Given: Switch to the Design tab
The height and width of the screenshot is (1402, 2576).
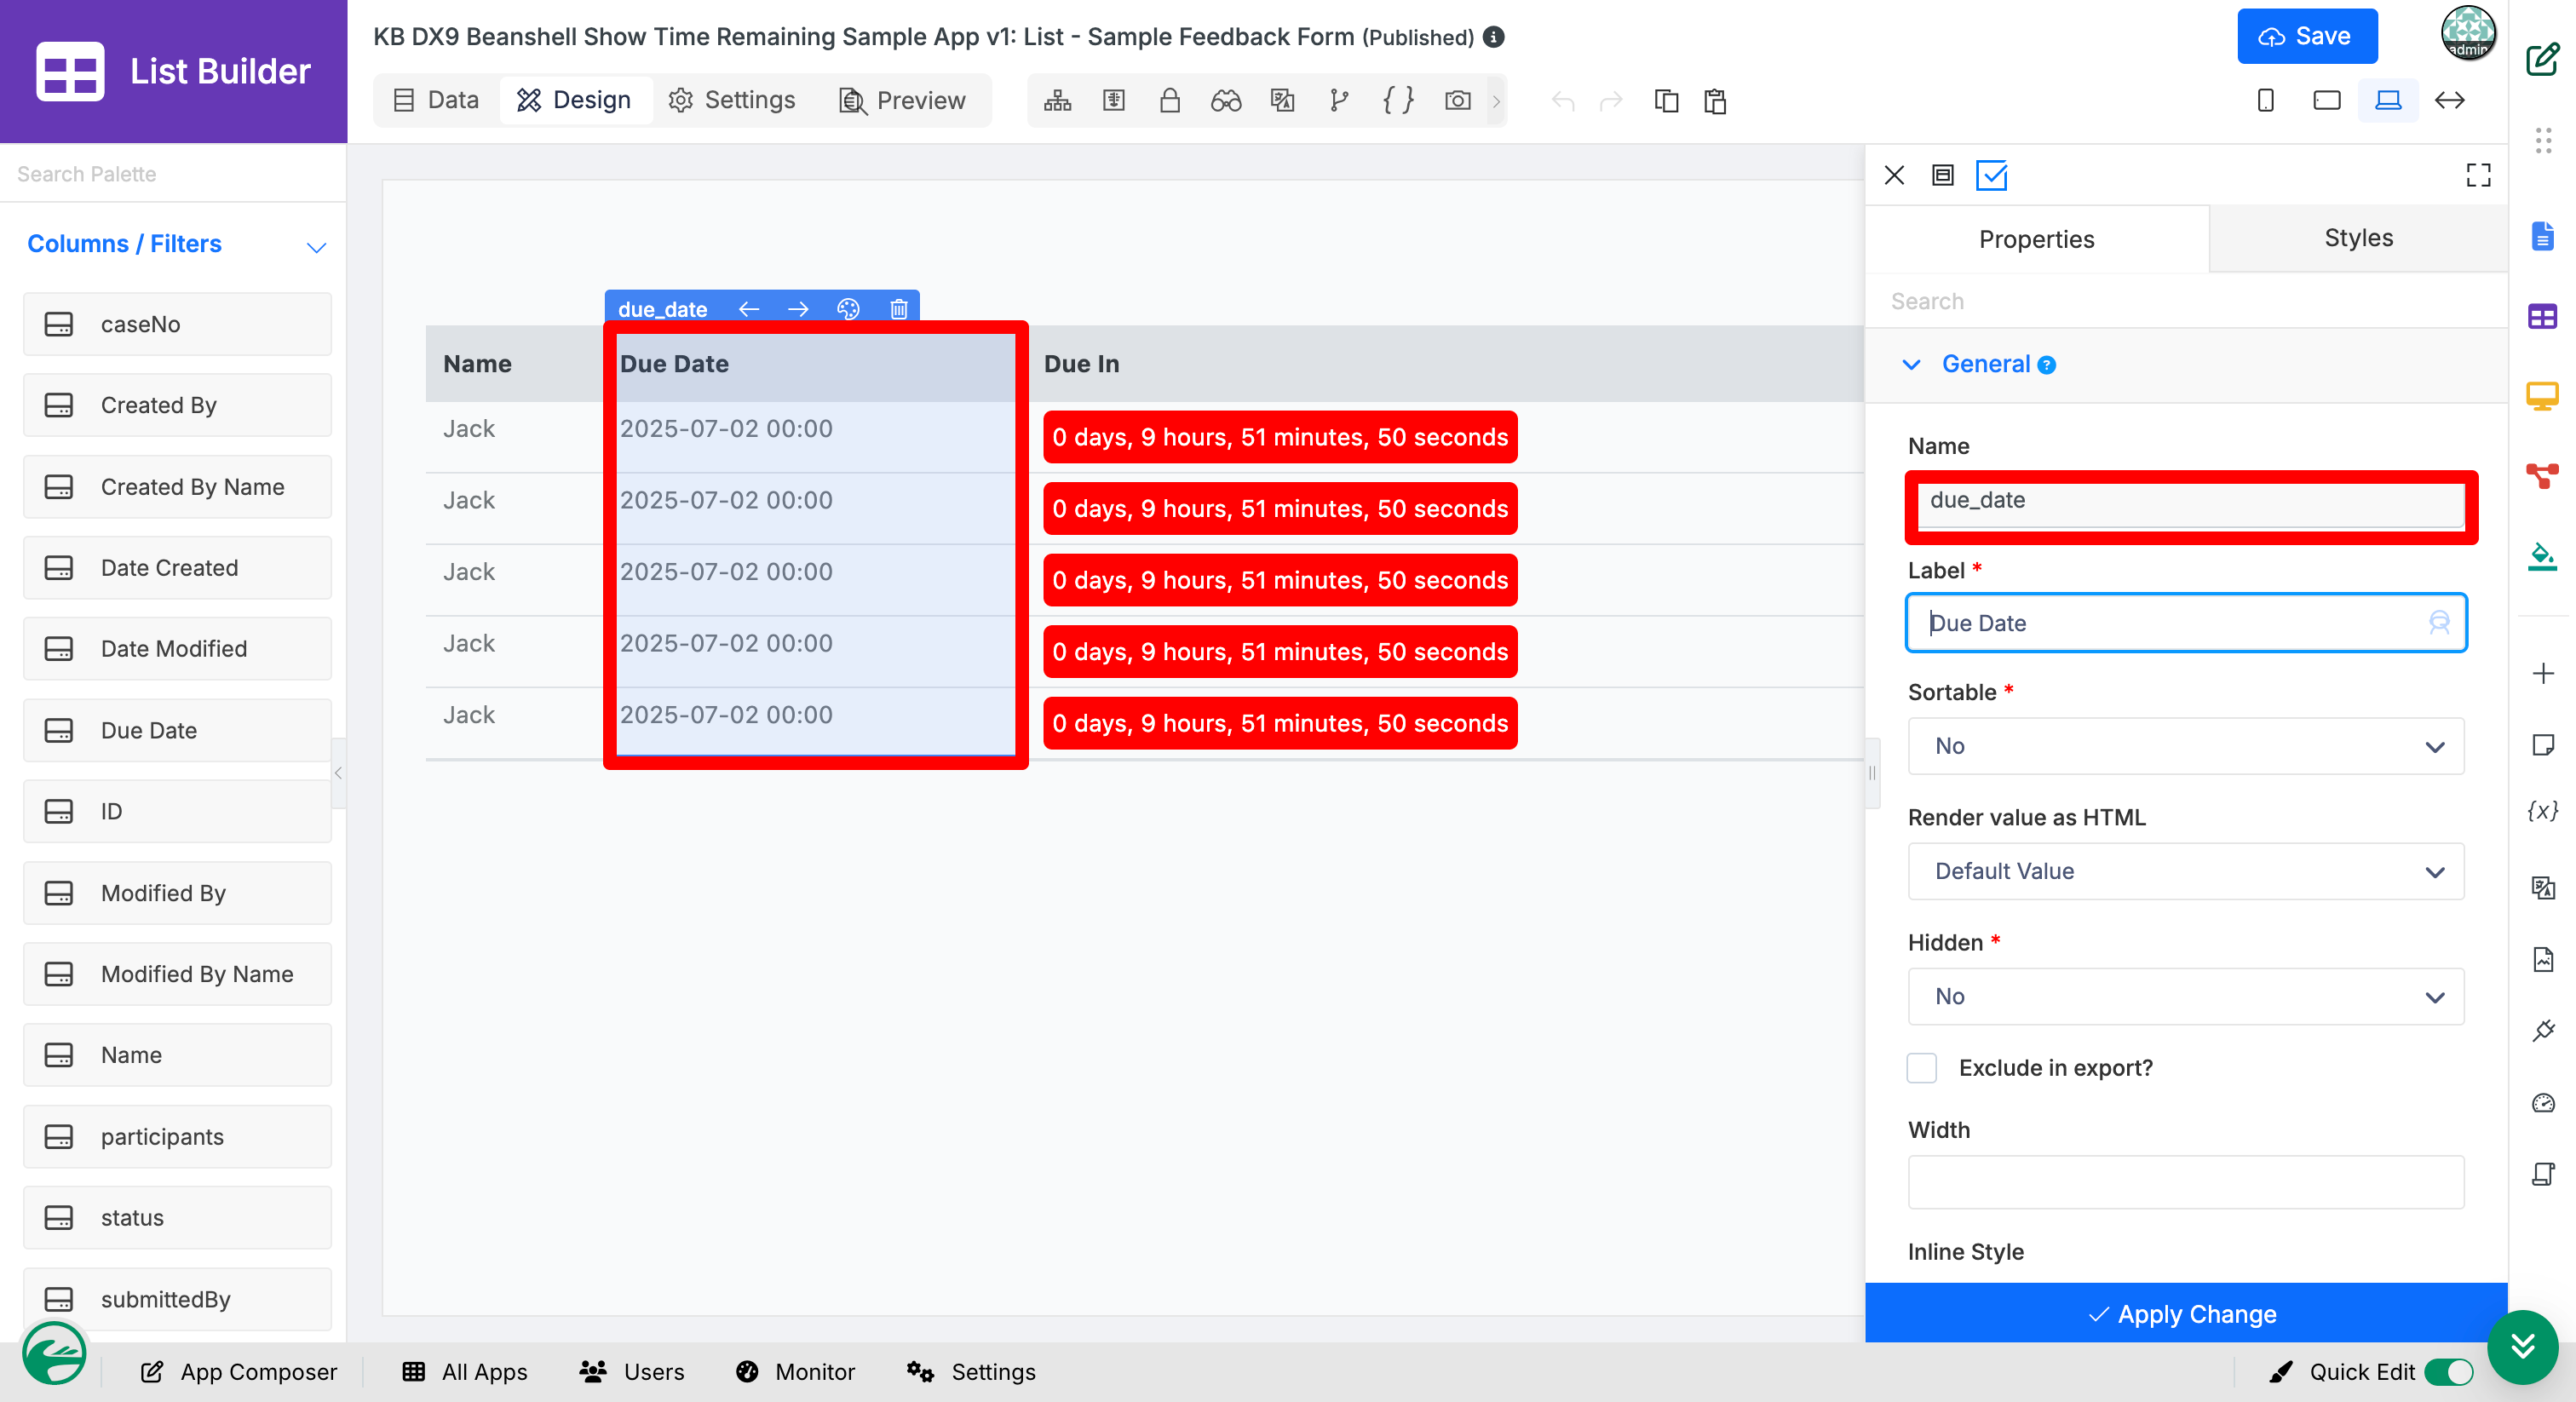Looking at the screenshot, I should [574, 100].
